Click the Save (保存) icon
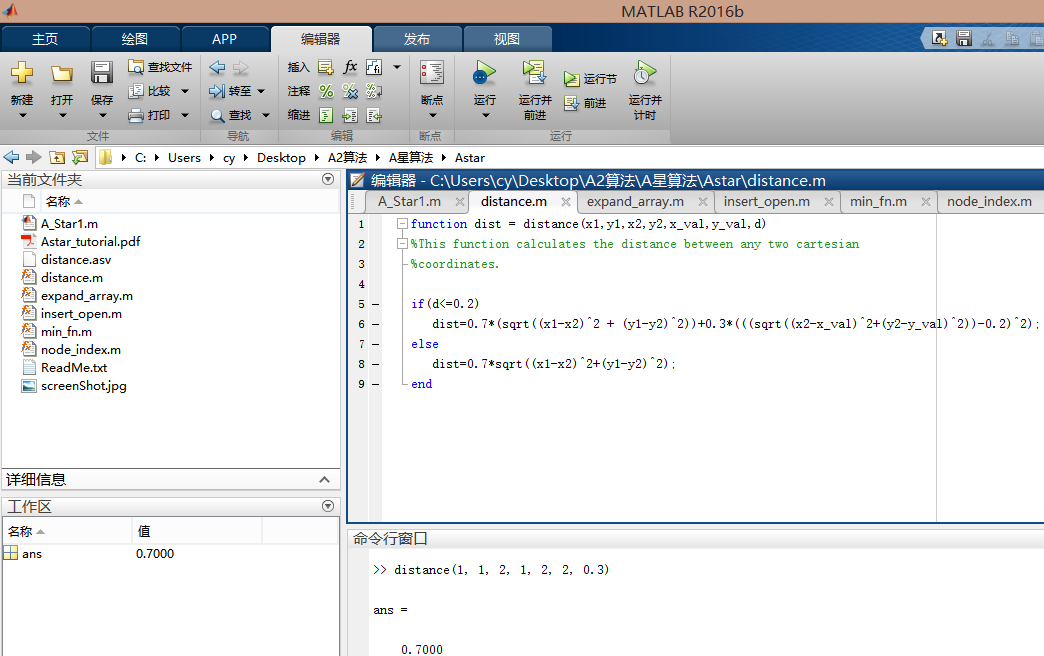This screenshot has width=1044, height=656. [x=102, y=73]
